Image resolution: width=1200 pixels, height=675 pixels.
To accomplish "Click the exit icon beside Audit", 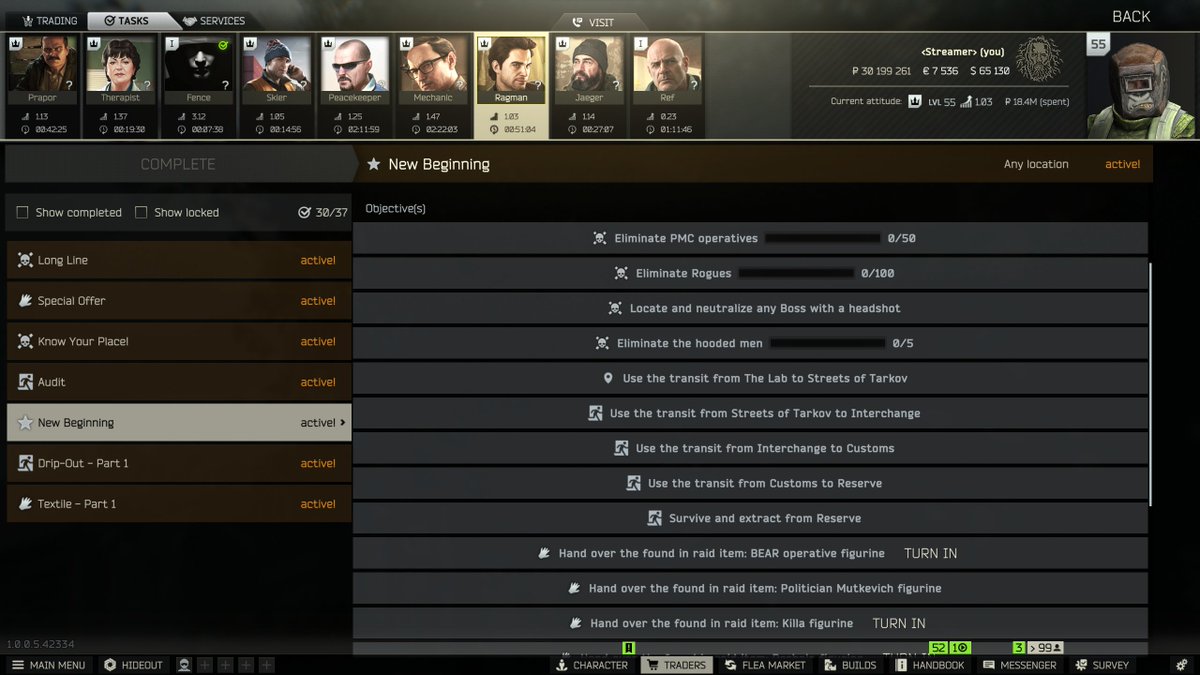I will (x=25, y=382).
